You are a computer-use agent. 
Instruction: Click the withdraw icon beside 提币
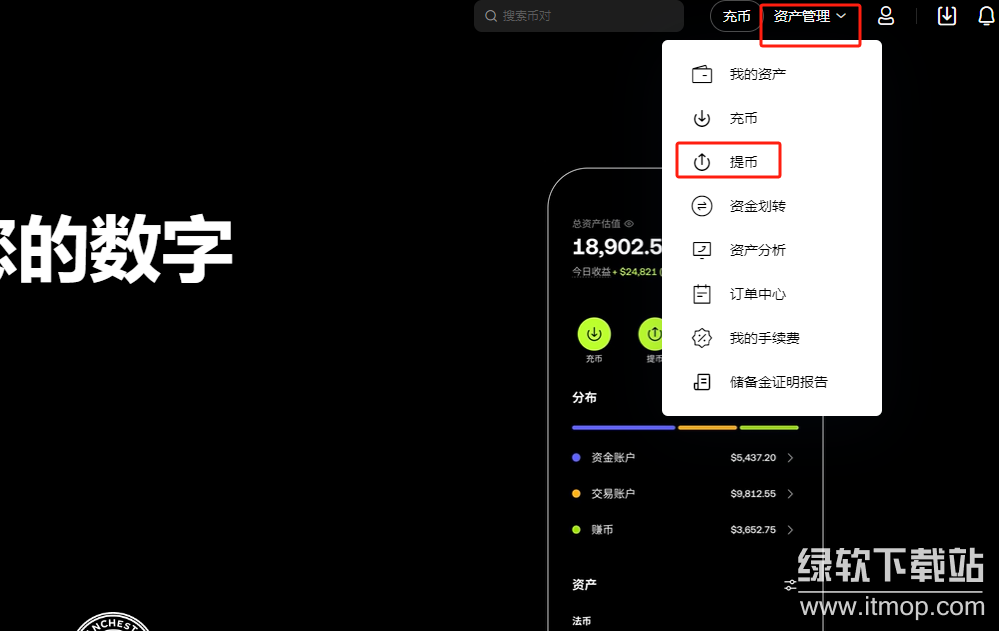coord(702,162)
